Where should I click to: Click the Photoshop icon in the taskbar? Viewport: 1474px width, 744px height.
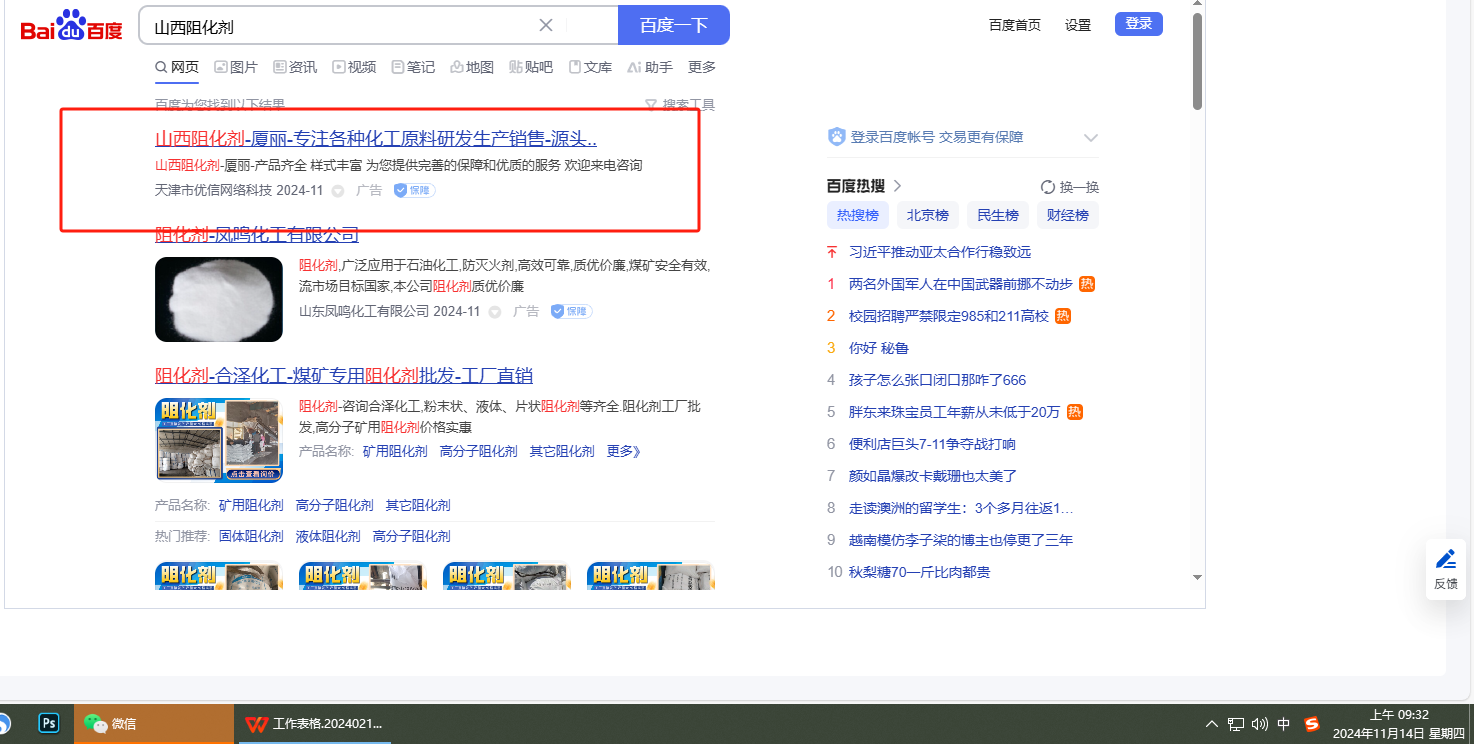click(48, 723)
